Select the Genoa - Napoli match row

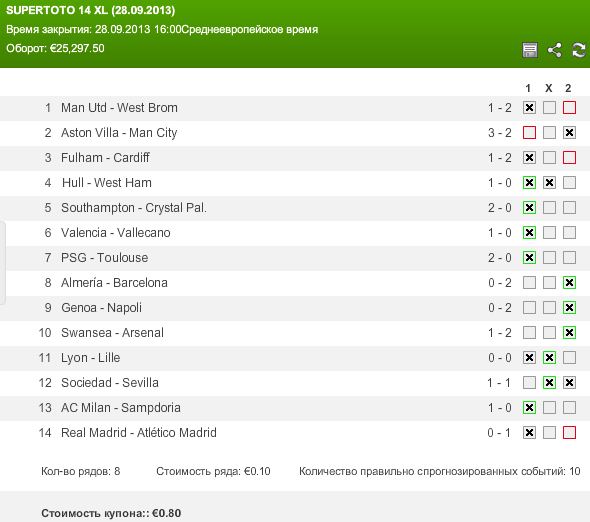coord(295,308)
